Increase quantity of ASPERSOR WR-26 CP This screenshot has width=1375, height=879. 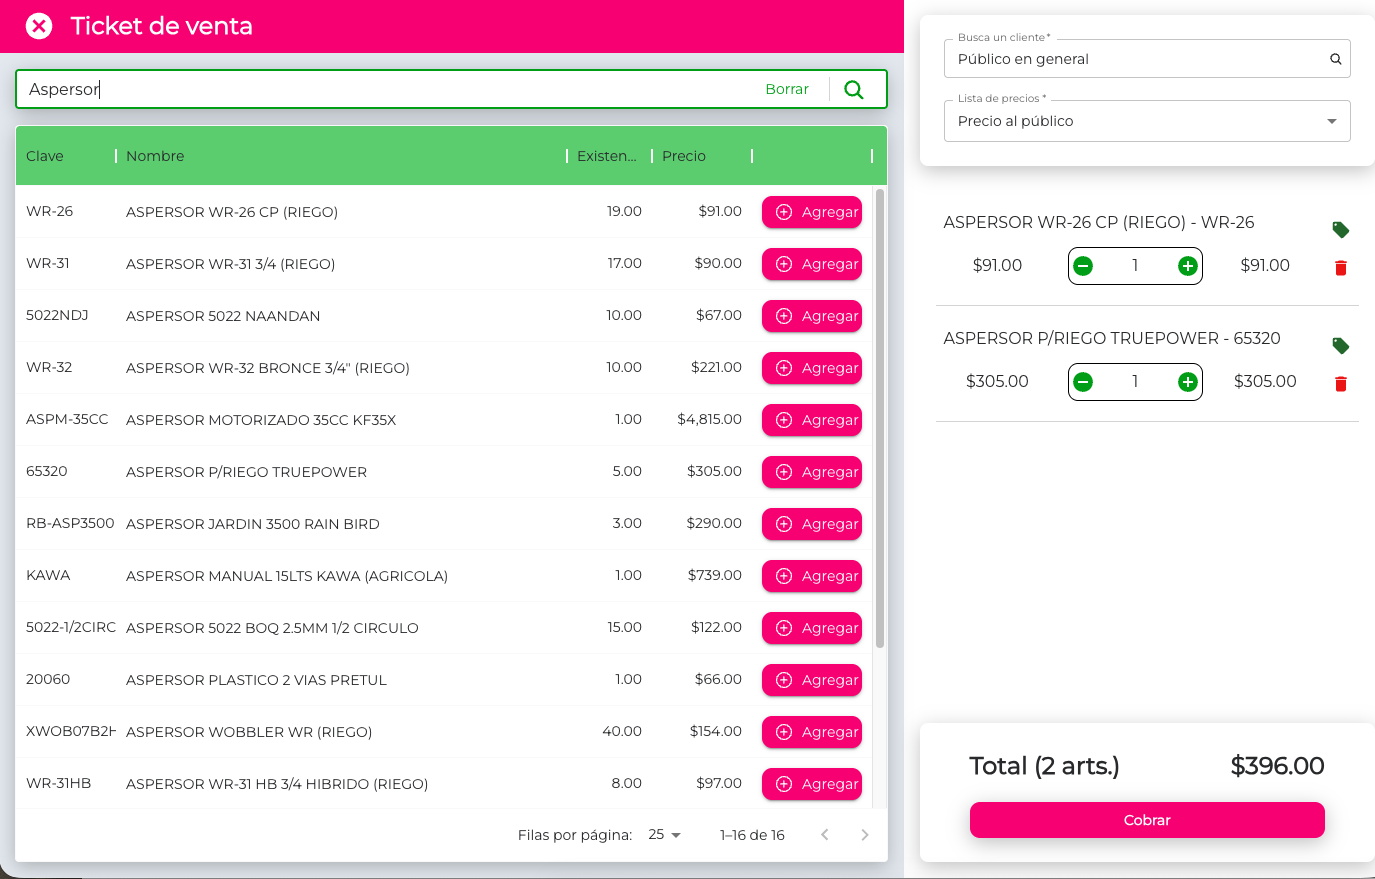[x=1187, y=266]
